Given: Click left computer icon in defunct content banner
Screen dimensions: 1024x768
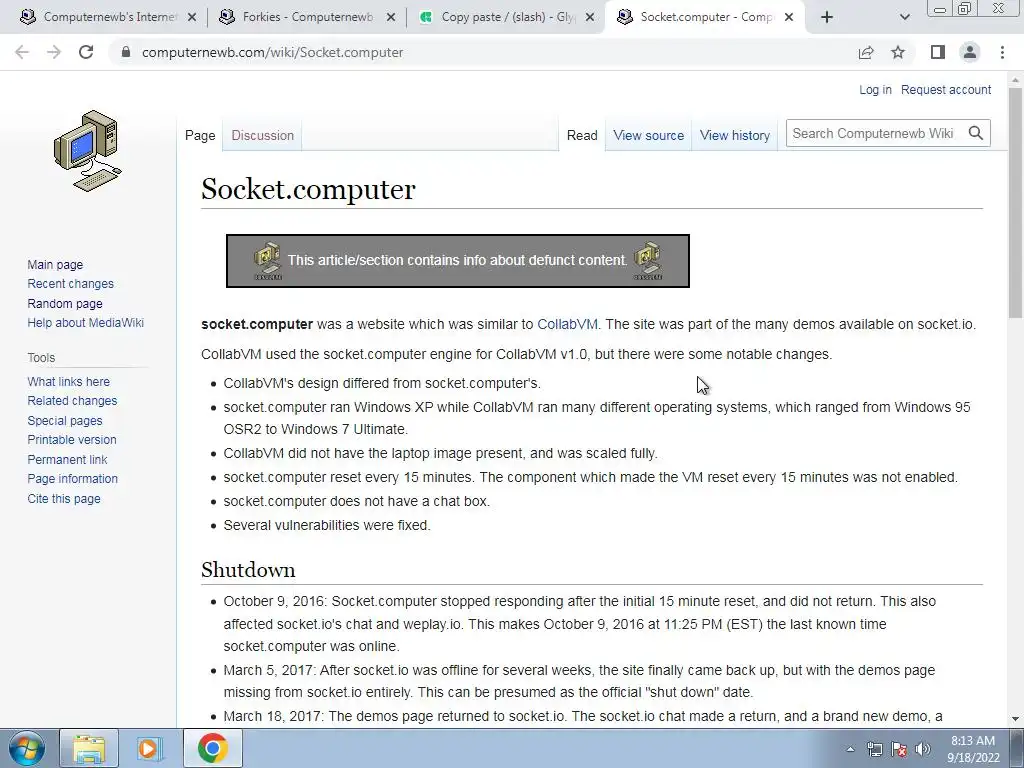Looking at the screenshot, I should [x=267, y=261].
